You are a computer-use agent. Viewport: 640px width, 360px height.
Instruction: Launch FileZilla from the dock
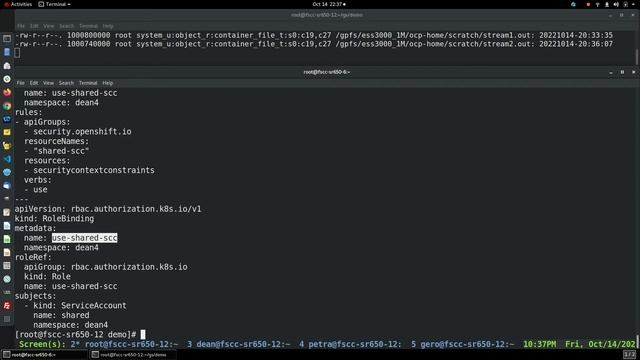pos(7,306)
